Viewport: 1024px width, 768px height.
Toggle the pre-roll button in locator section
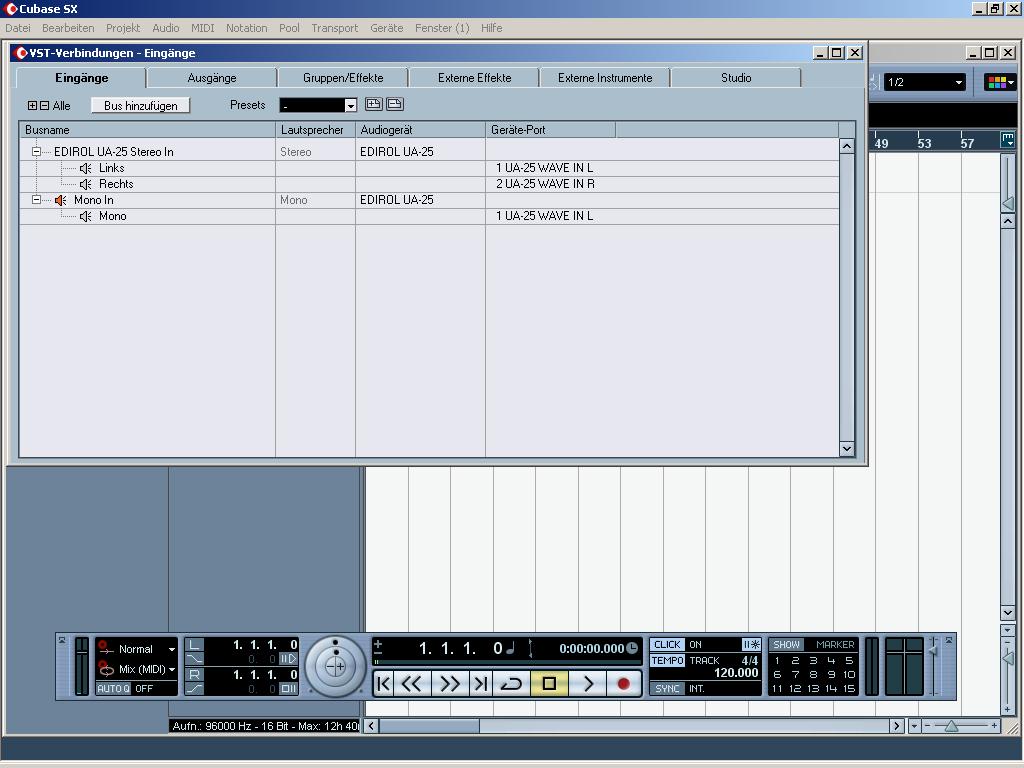[x=288, y=659]
